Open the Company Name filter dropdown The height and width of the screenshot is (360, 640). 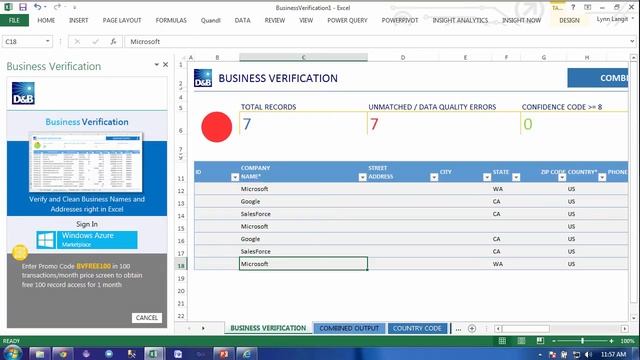[x=362, y=177]
